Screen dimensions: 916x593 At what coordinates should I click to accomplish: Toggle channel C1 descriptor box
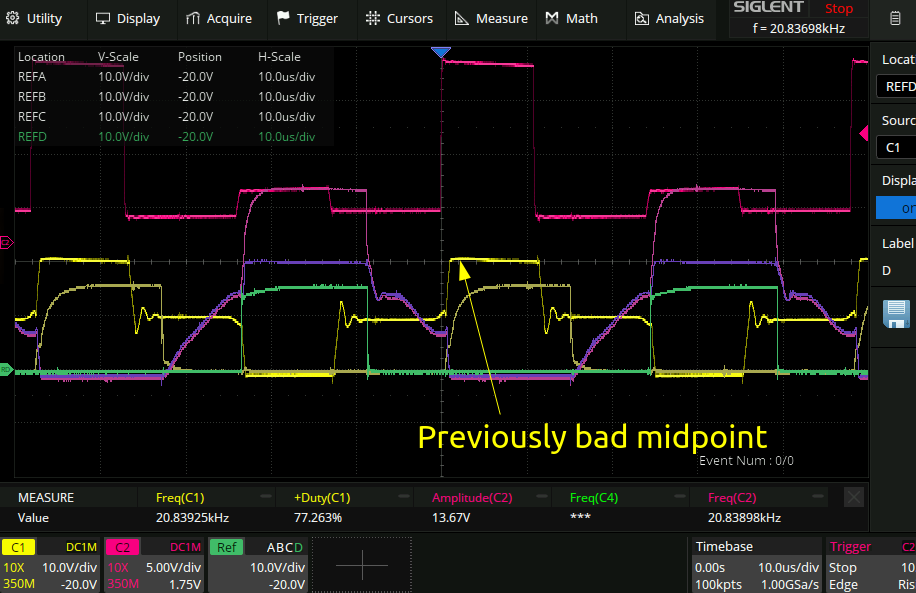point(50,565)
